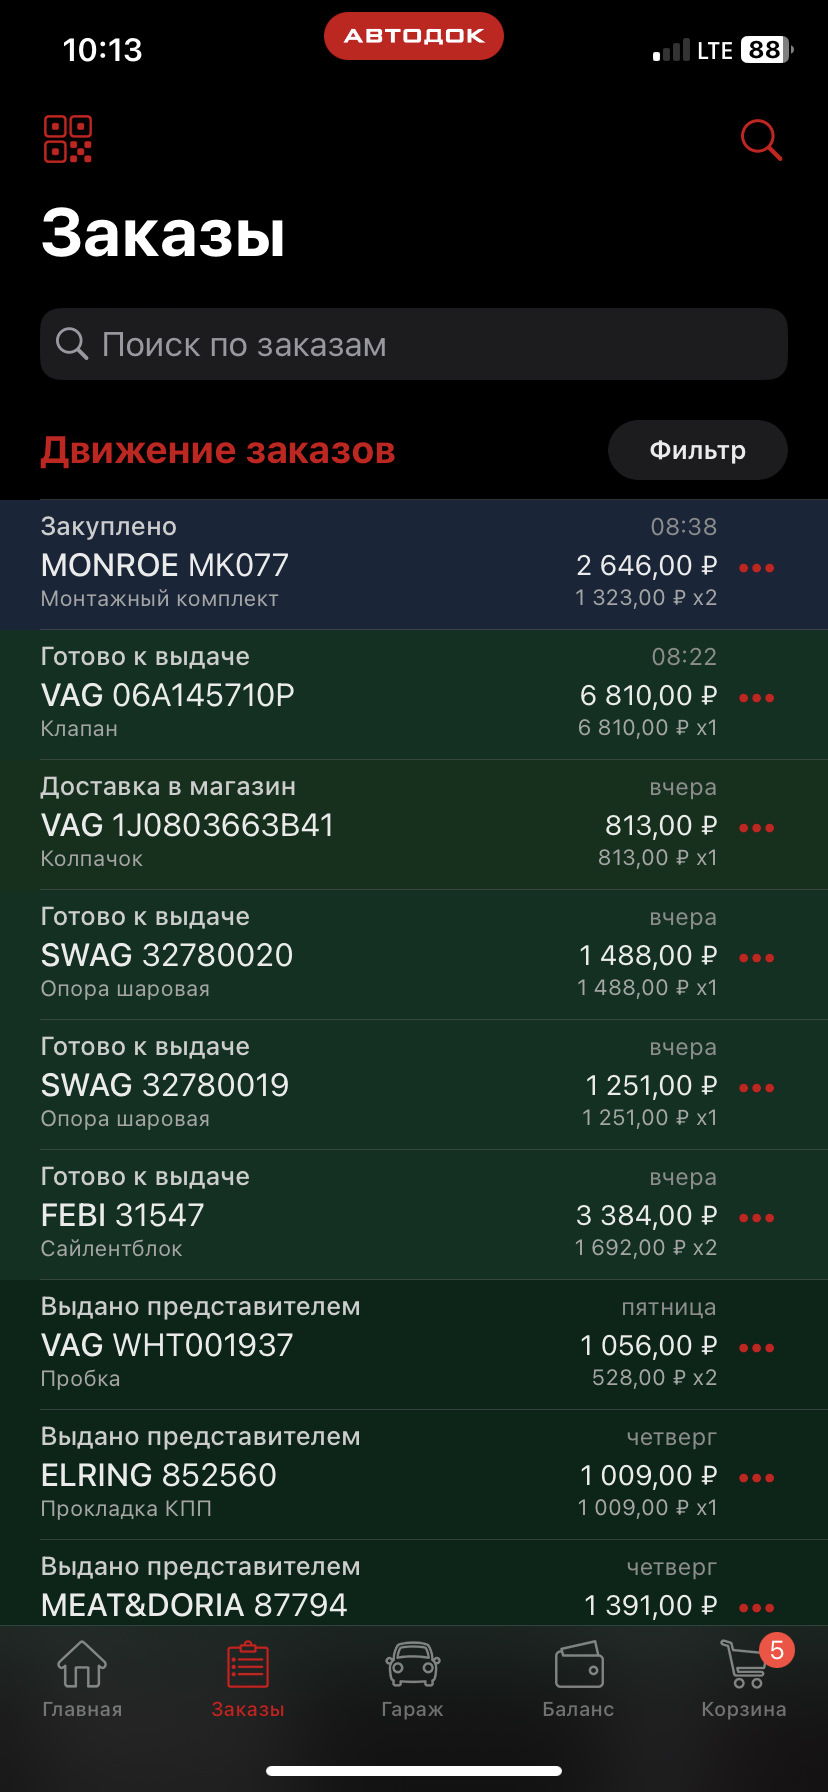Go to the Гараж tab
The width and height of the screenshot is (828, 1792).
[413, 1676]
